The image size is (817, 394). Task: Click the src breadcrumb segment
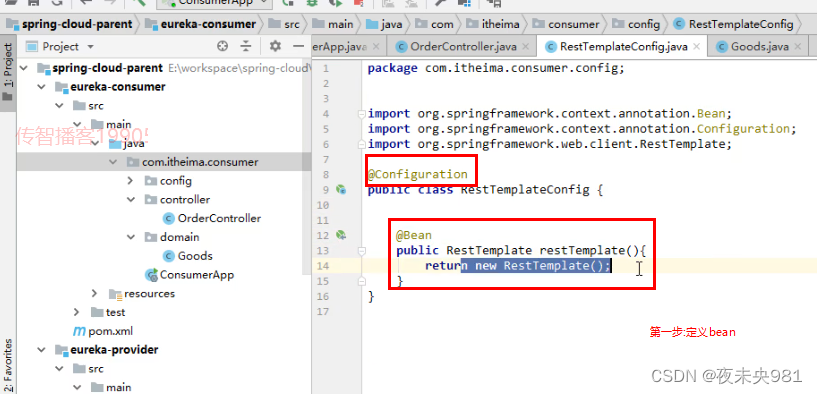coord(284,24)
